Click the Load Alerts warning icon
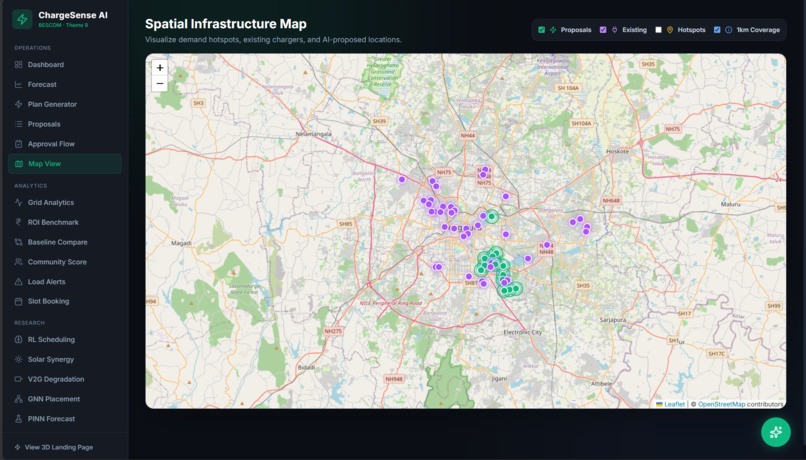806x460 pixels. [x=19, y=282]
